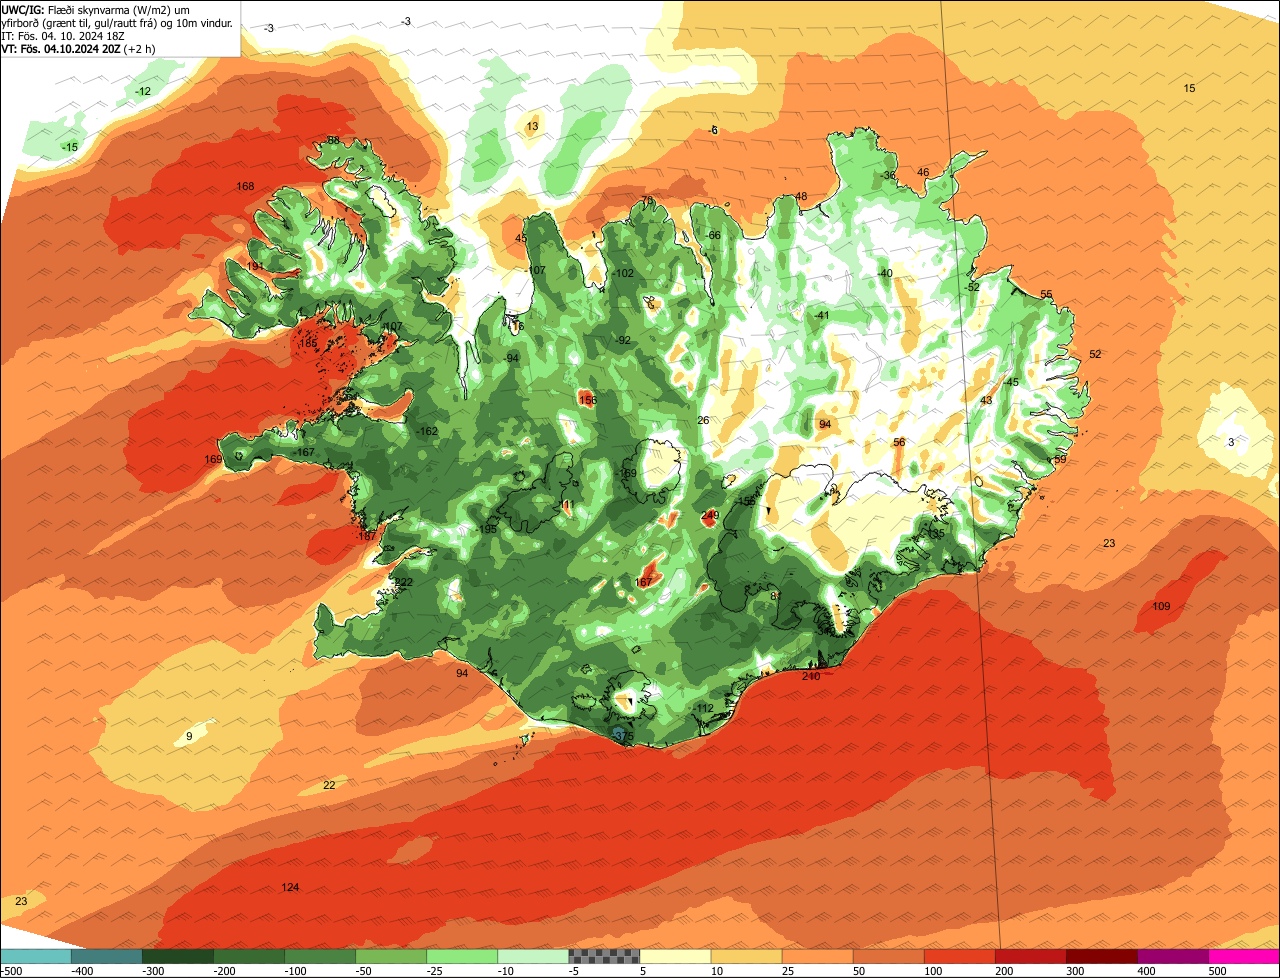1280x978 pixels.
Task: Select the value 9 in the yellow sea patch
Action: pos(189,737)
